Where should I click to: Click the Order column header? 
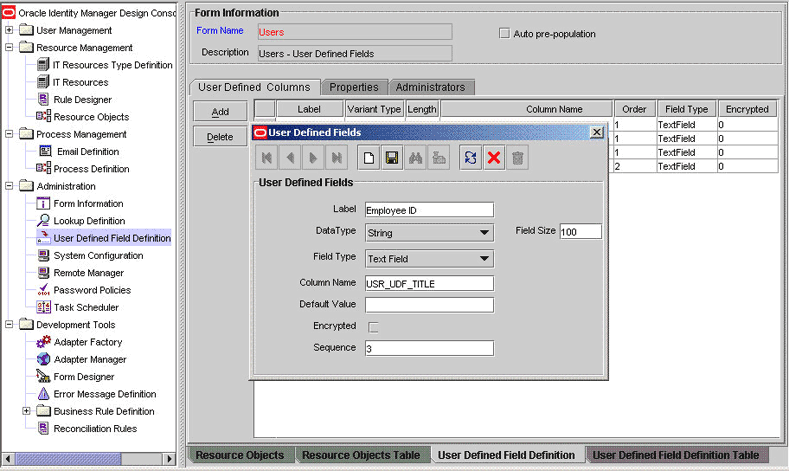pyautogui.click(x=634, y=109)
